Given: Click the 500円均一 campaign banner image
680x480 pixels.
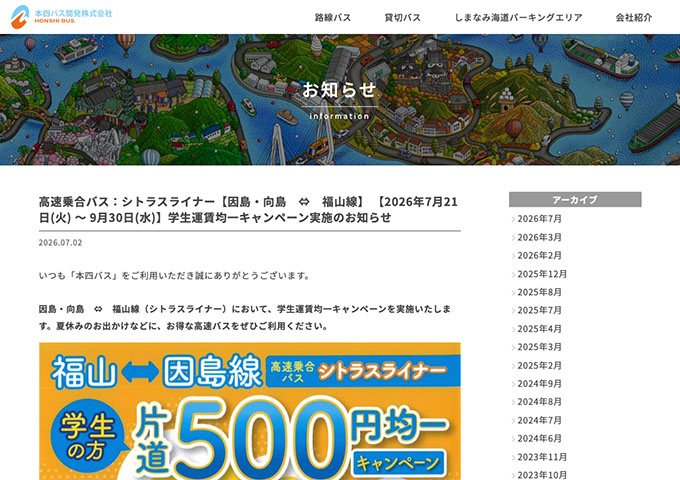Looking at the screenshot, I should tap(250, 411).
